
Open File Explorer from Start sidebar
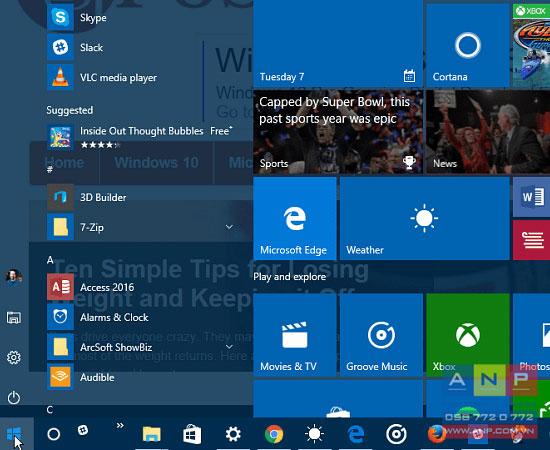[14, 318]
